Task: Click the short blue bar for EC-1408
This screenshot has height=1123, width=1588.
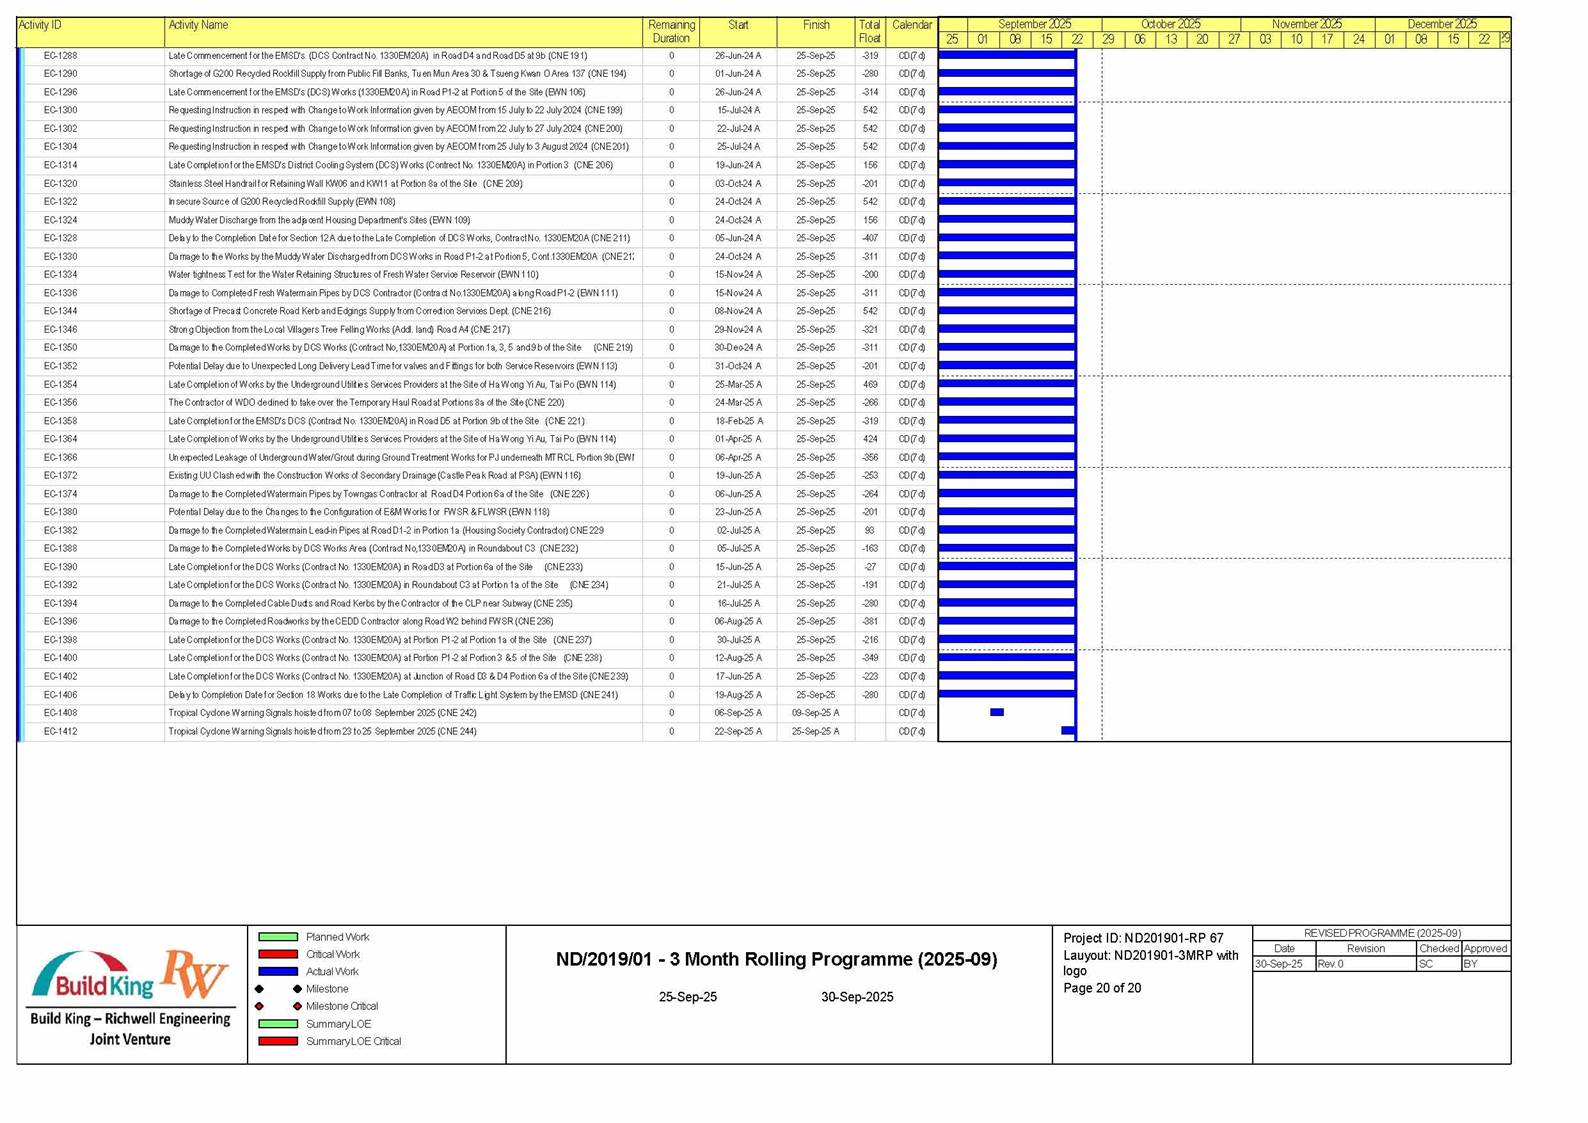Action: 996,713
